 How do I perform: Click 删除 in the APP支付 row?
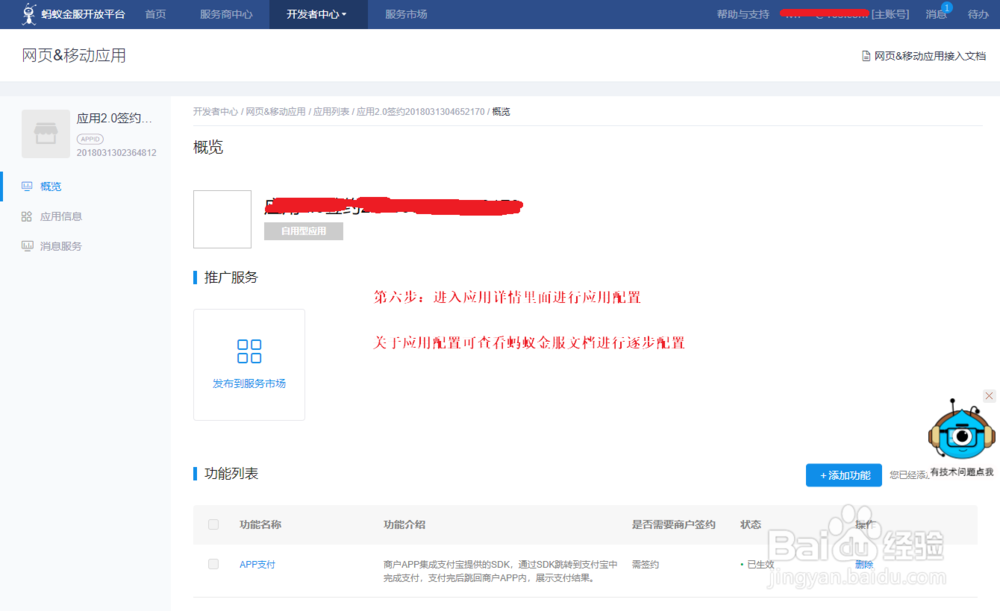(x=864, y=564)
